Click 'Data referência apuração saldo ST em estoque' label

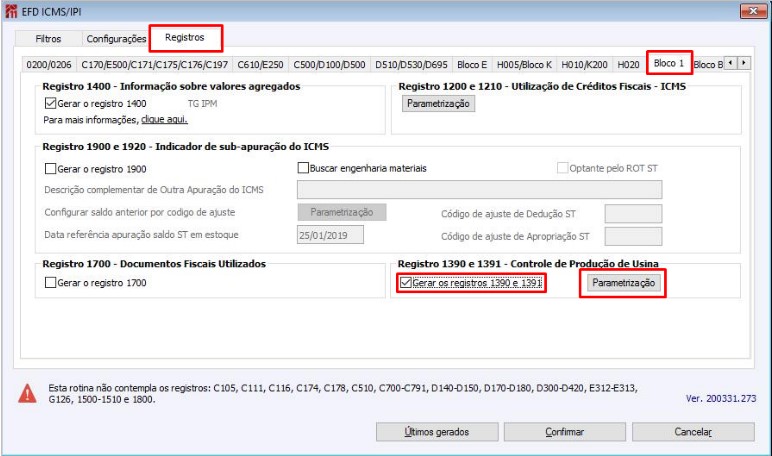[x=141, y=235]
